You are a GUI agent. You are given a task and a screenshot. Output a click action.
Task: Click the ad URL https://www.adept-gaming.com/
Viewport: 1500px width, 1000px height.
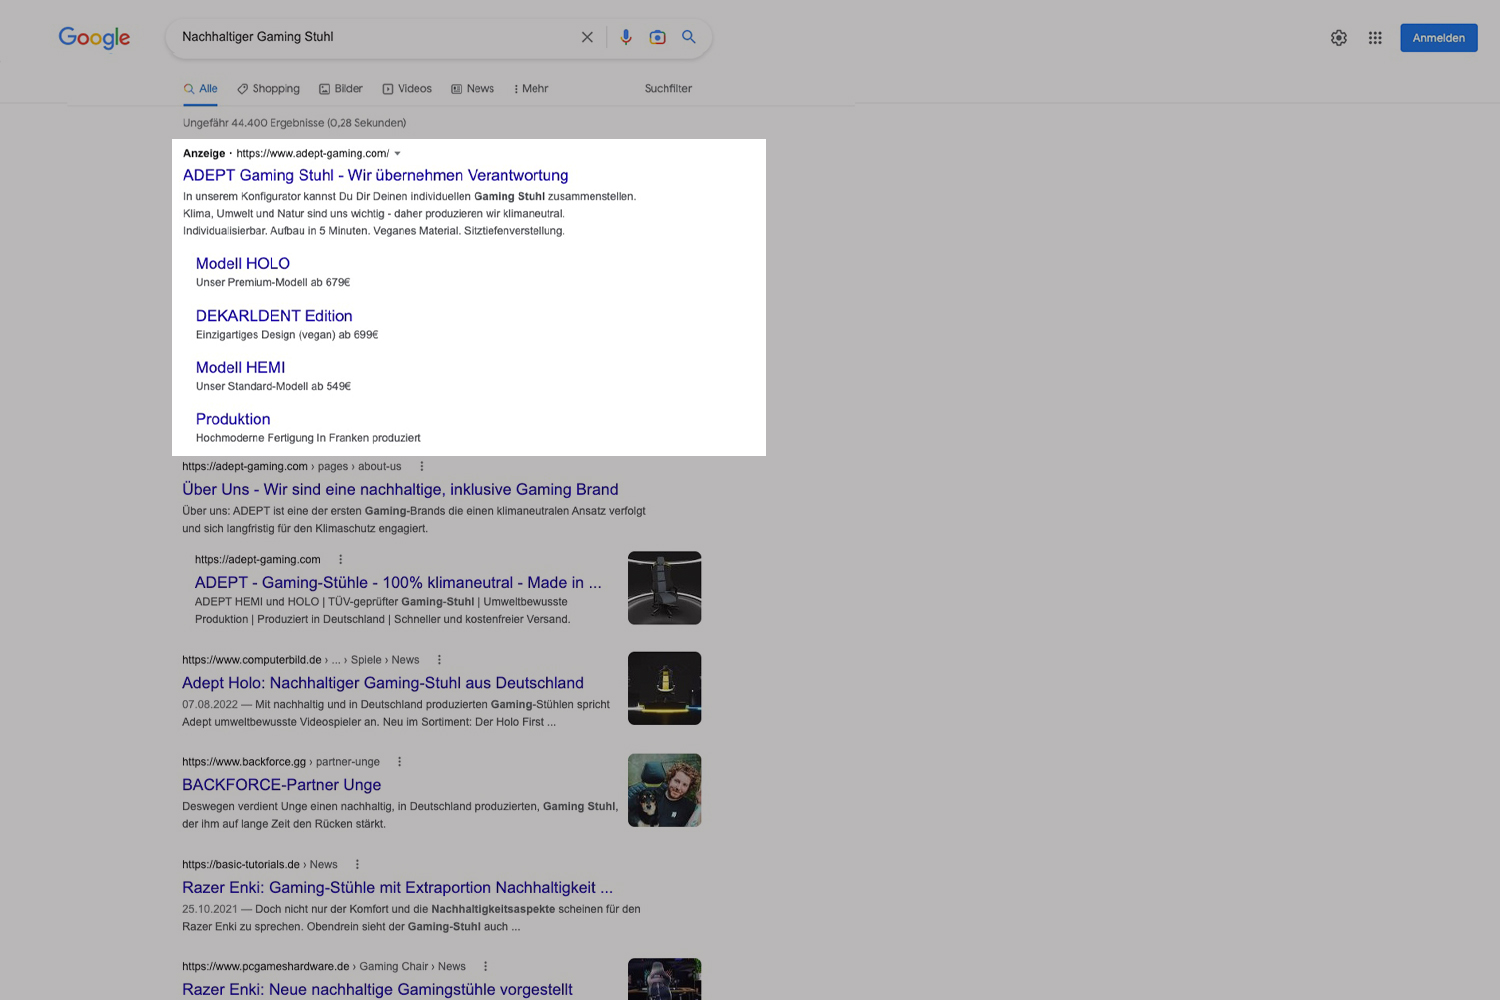click(313, 154)
